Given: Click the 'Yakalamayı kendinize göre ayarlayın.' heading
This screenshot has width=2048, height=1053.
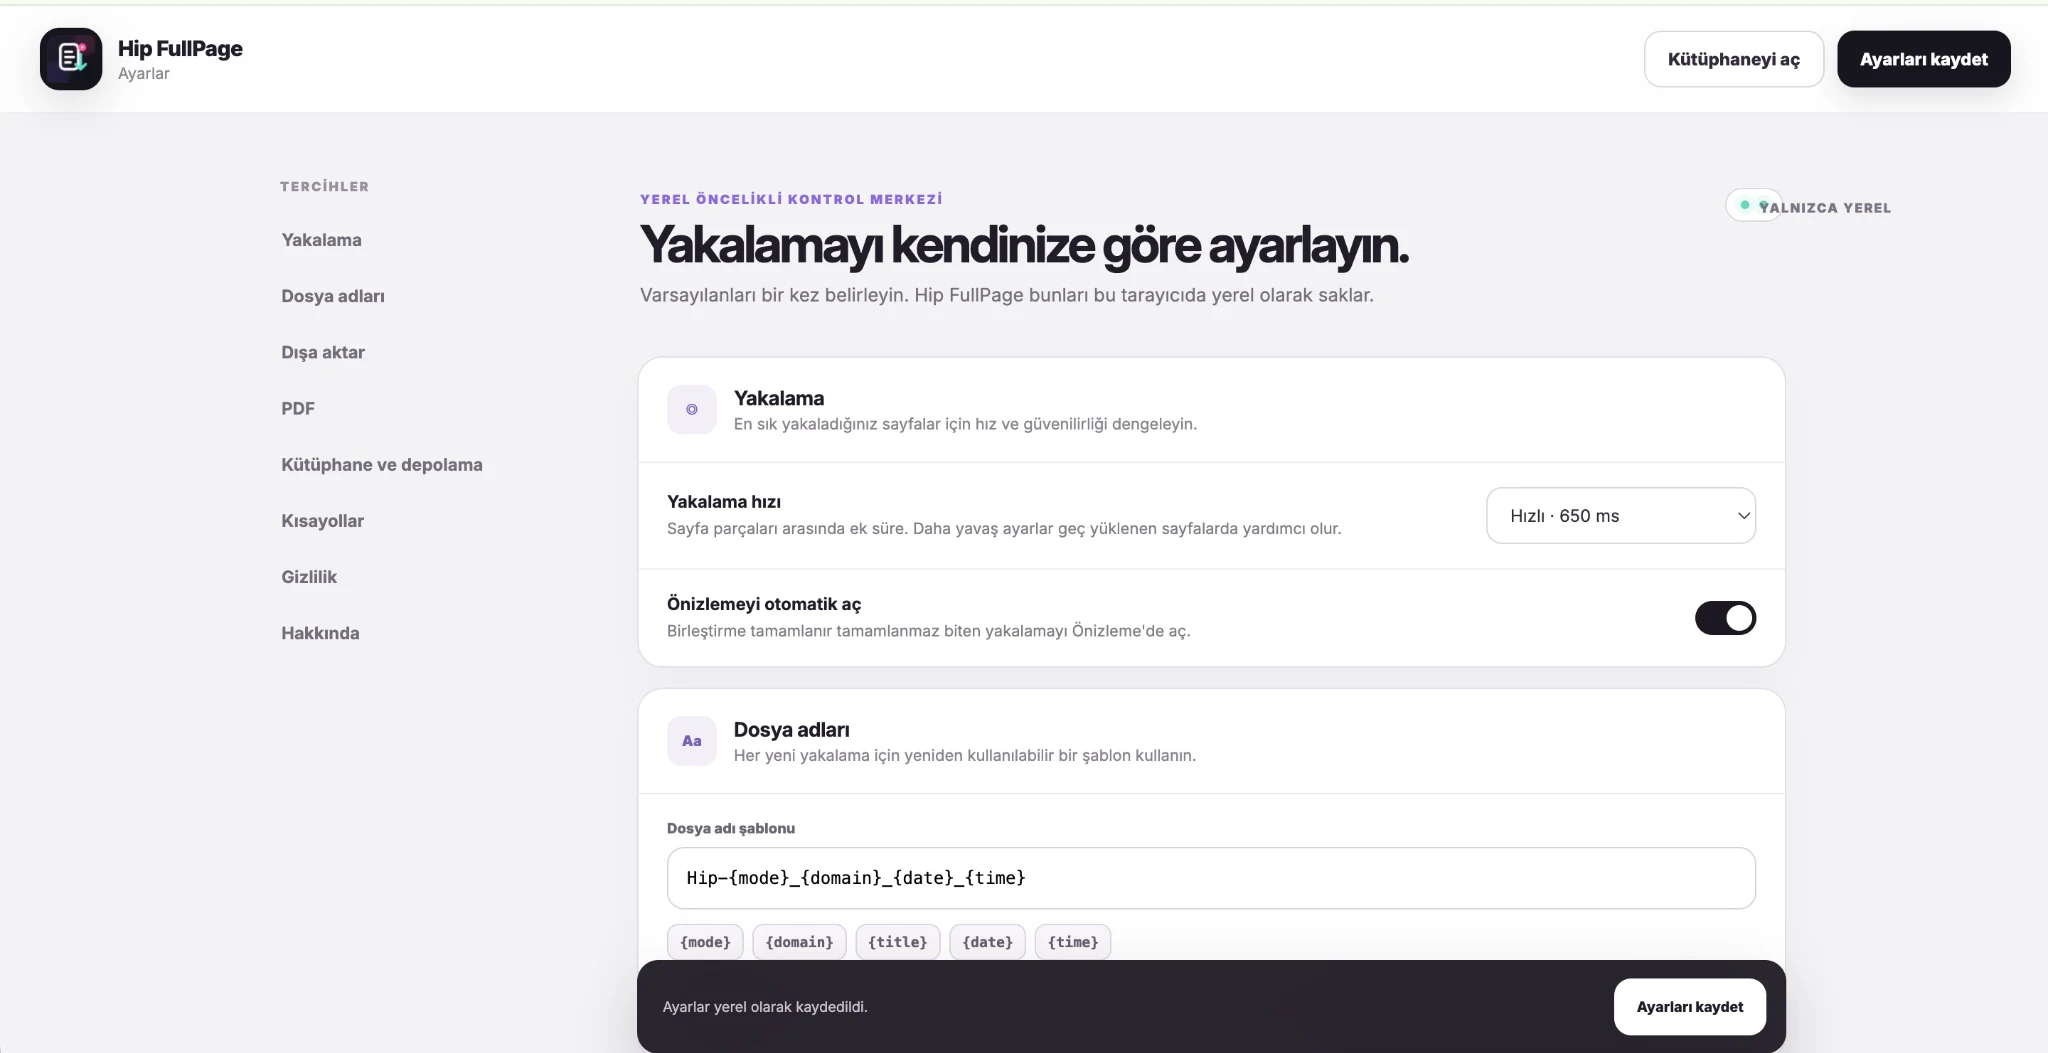Looking at the screenshot, I should 1024,245.
